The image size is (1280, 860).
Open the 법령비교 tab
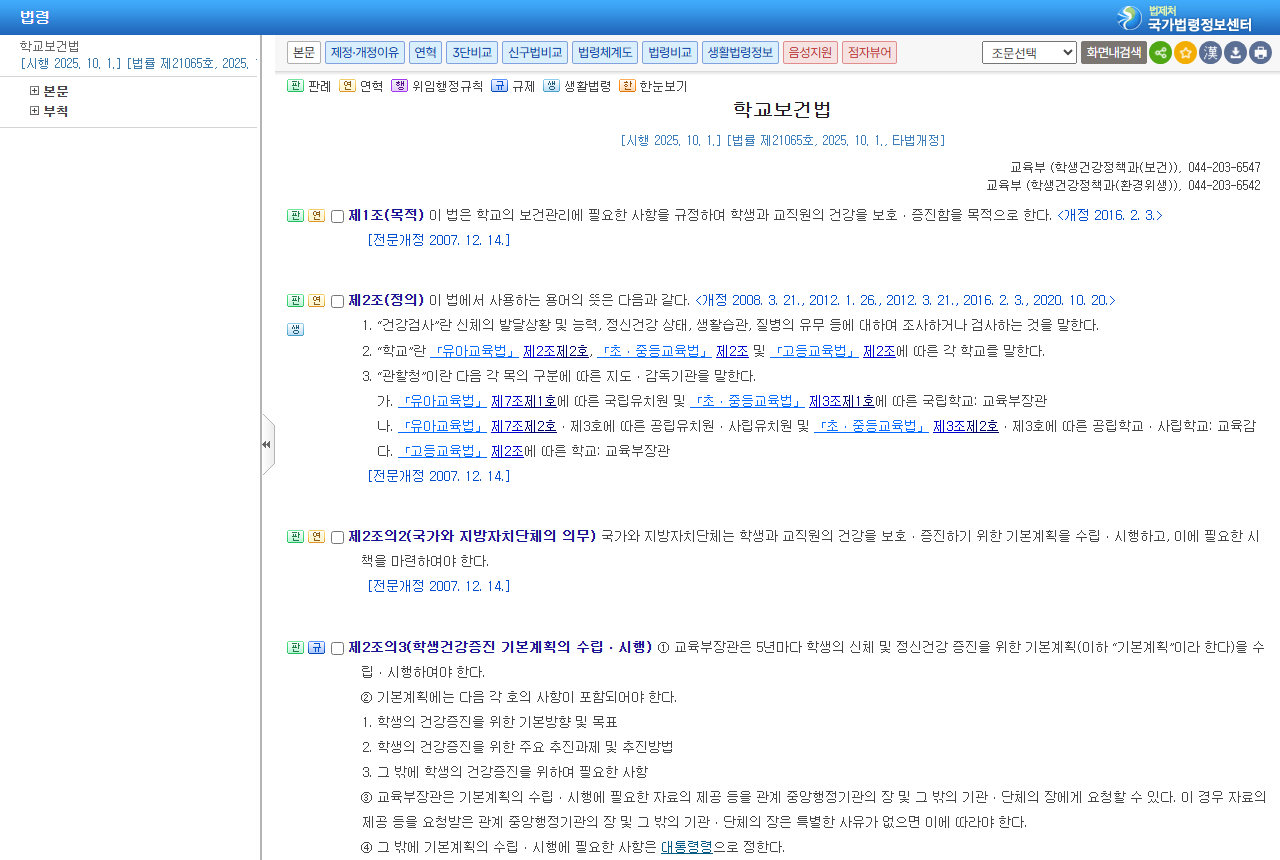(669, 52)
